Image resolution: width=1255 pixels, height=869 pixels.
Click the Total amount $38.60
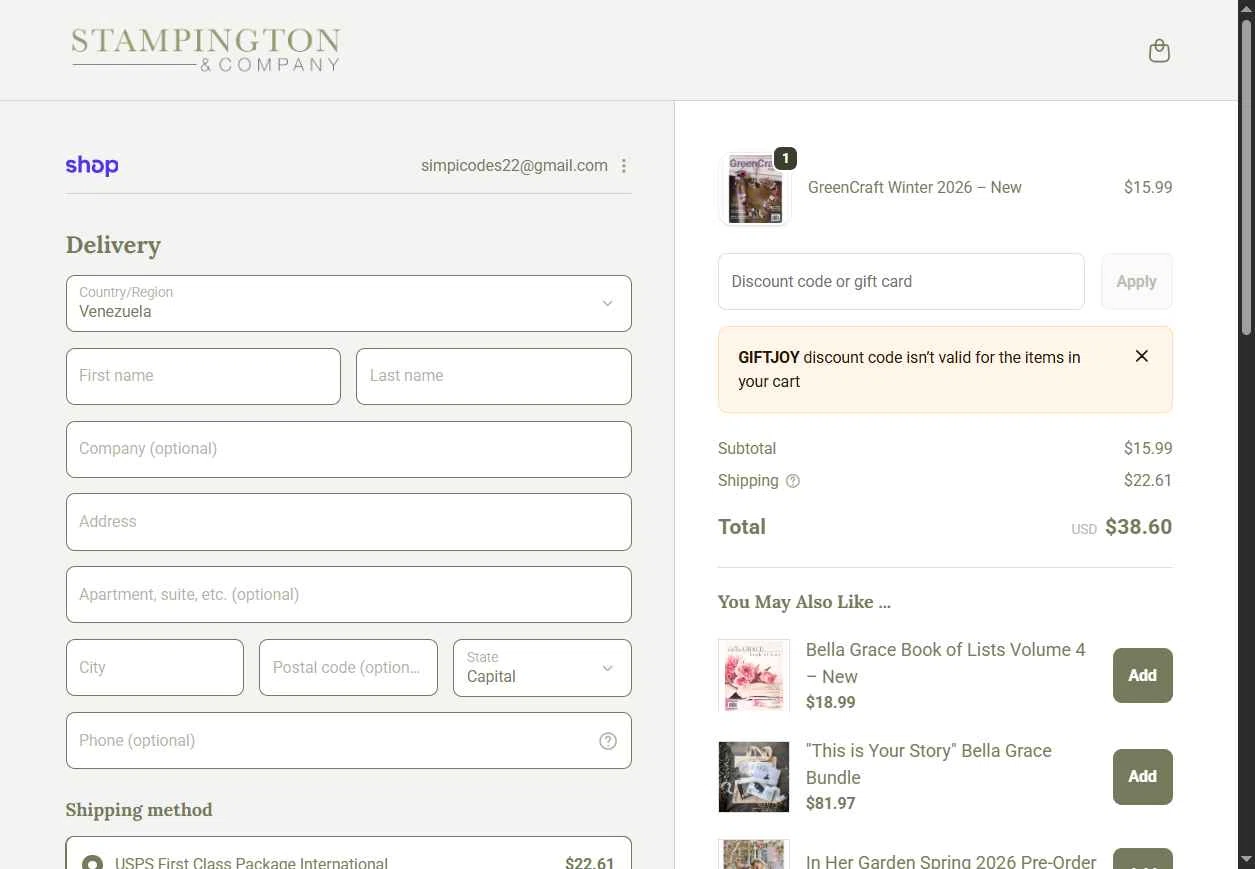tap(1138, 527)
